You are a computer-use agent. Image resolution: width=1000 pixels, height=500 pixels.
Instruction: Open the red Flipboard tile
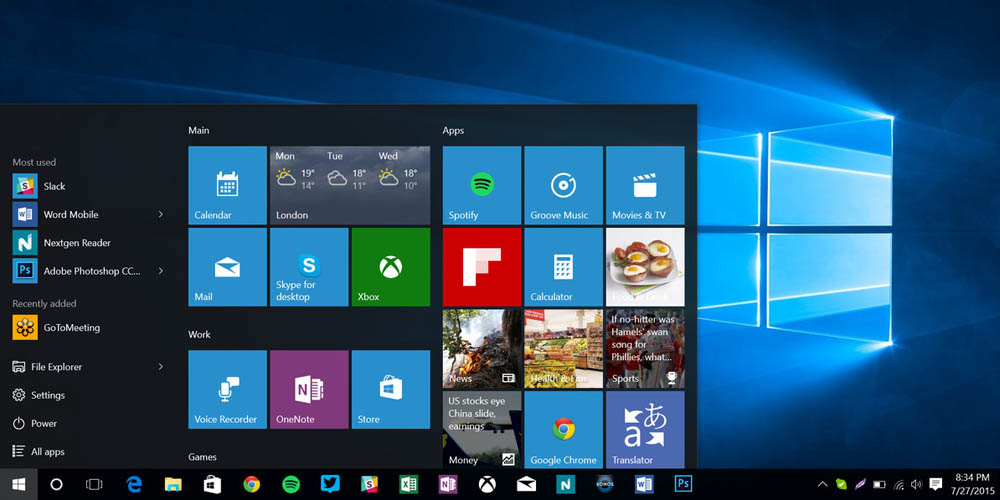(482, 267)
